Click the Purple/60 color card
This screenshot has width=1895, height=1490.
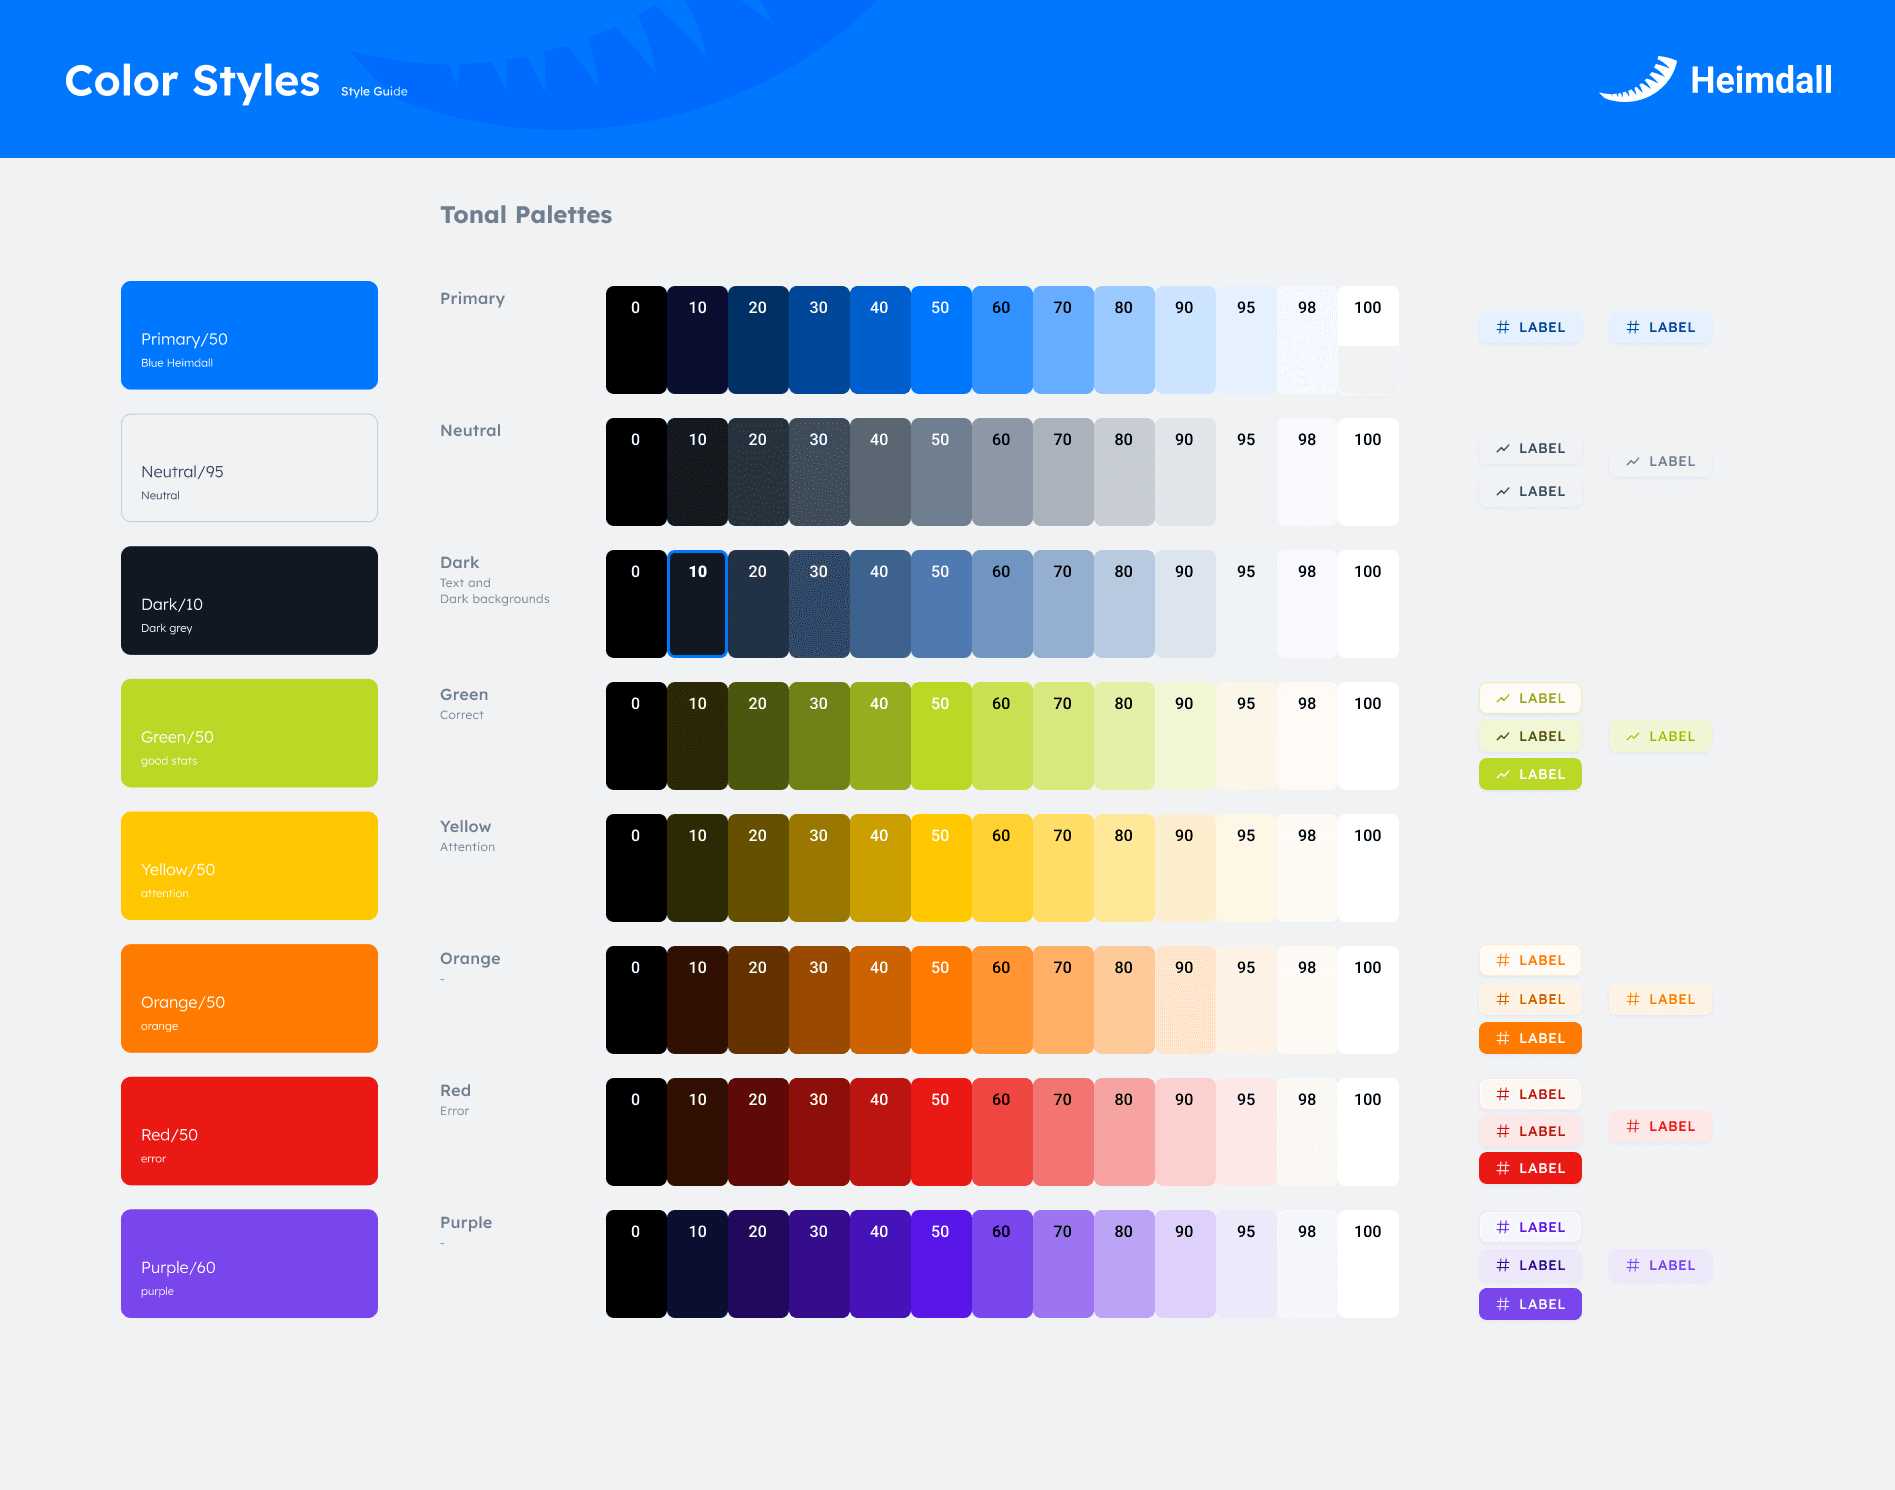pos(249,1264)
